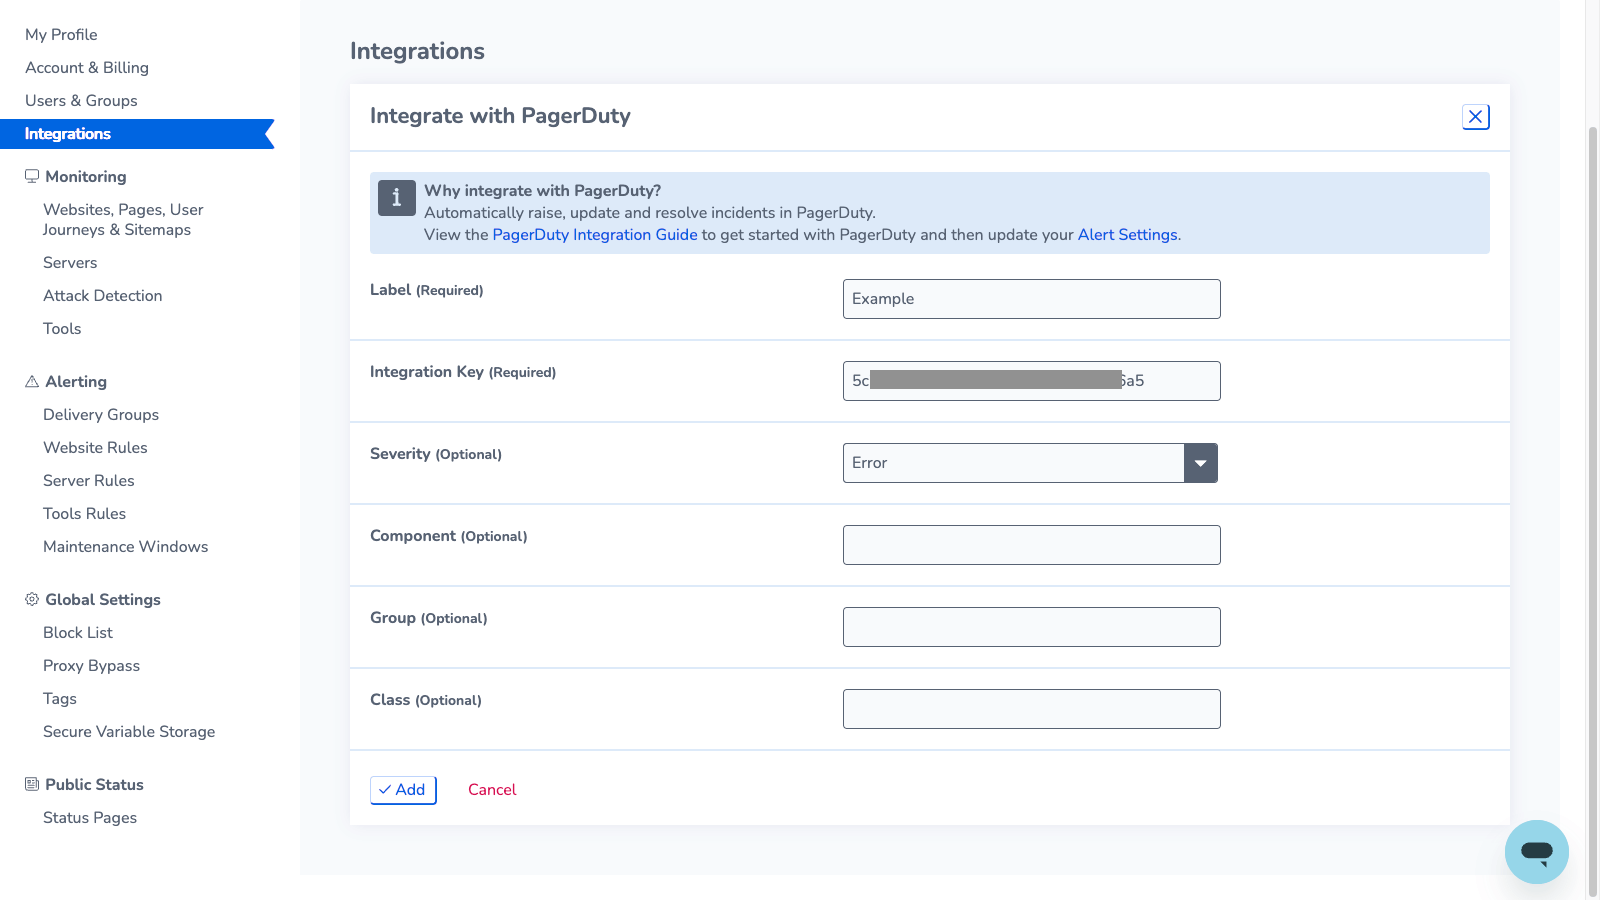Click the Global Settings section heading
The width and height of the screenshot is (1600, 900).
[x=103, y=600]
